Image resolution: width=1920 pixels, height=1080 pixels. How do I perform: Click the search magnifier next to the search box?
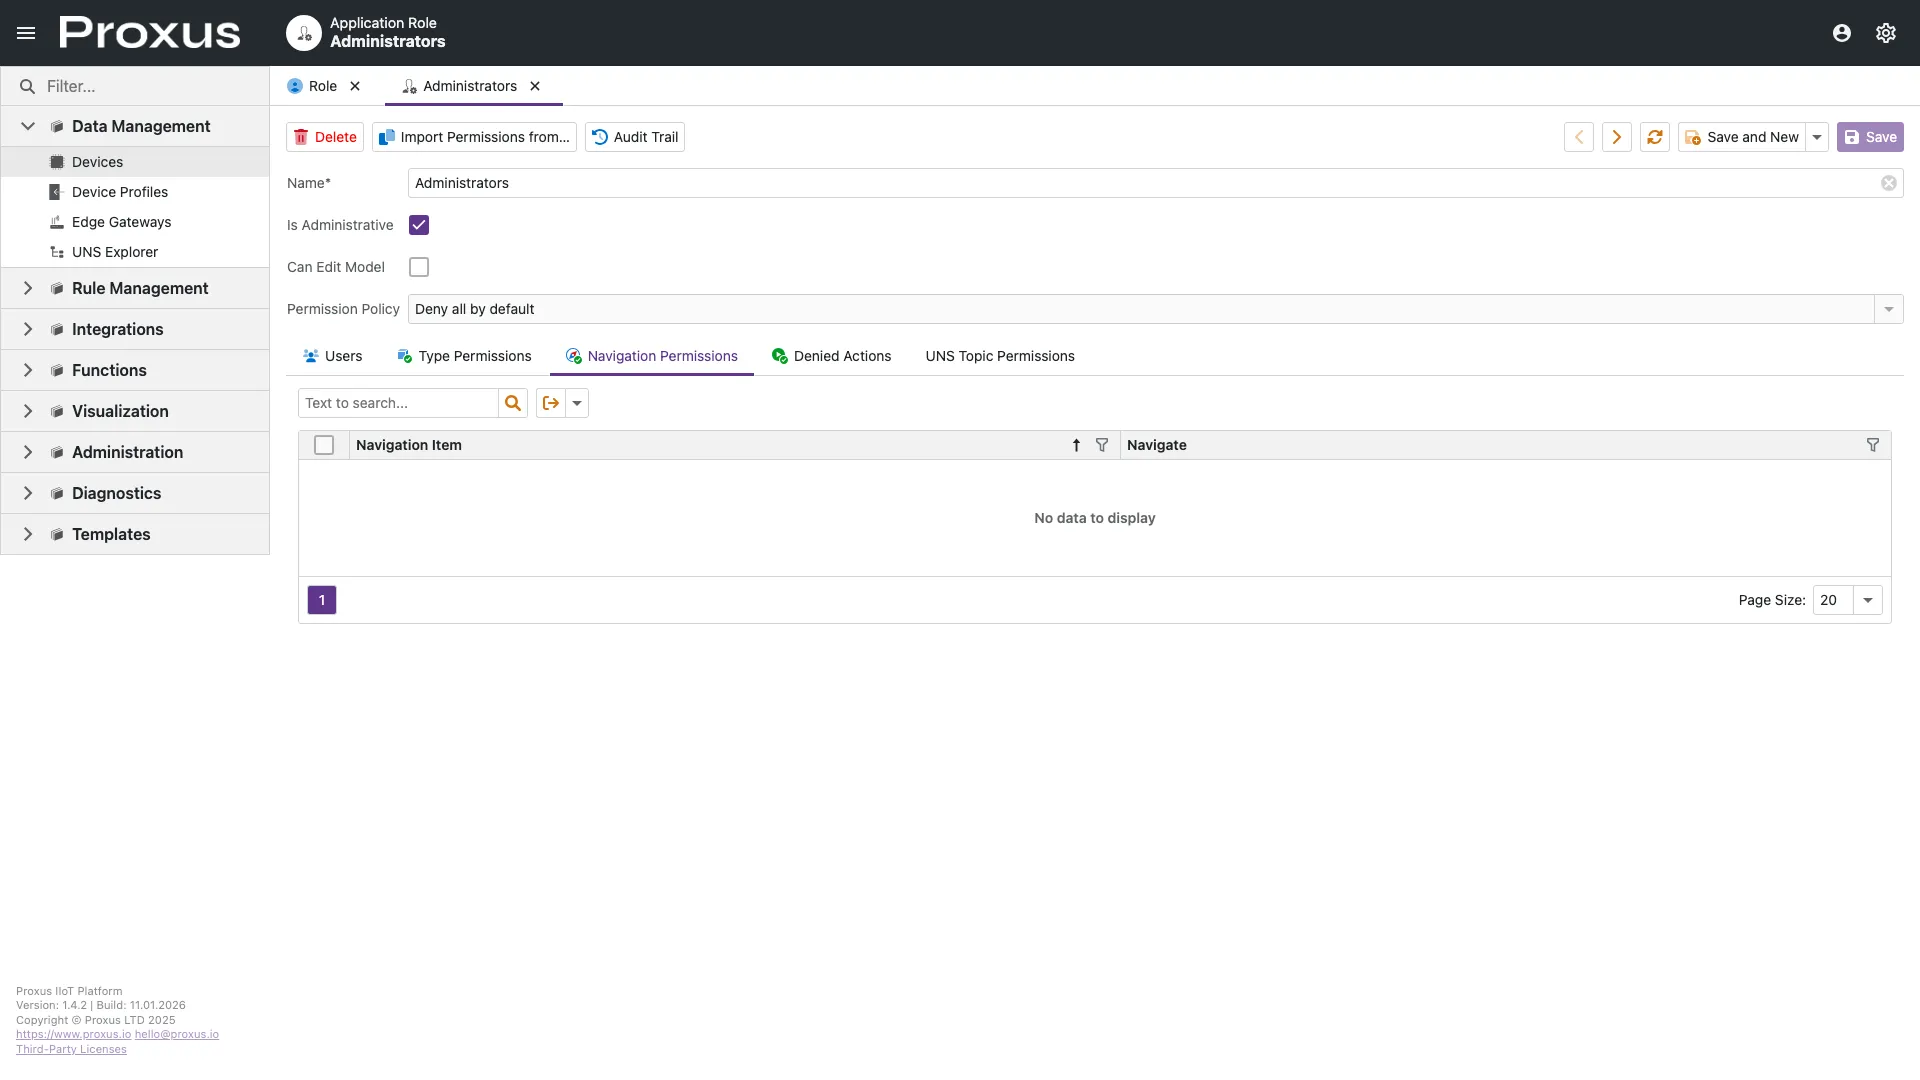coord(513,403)
